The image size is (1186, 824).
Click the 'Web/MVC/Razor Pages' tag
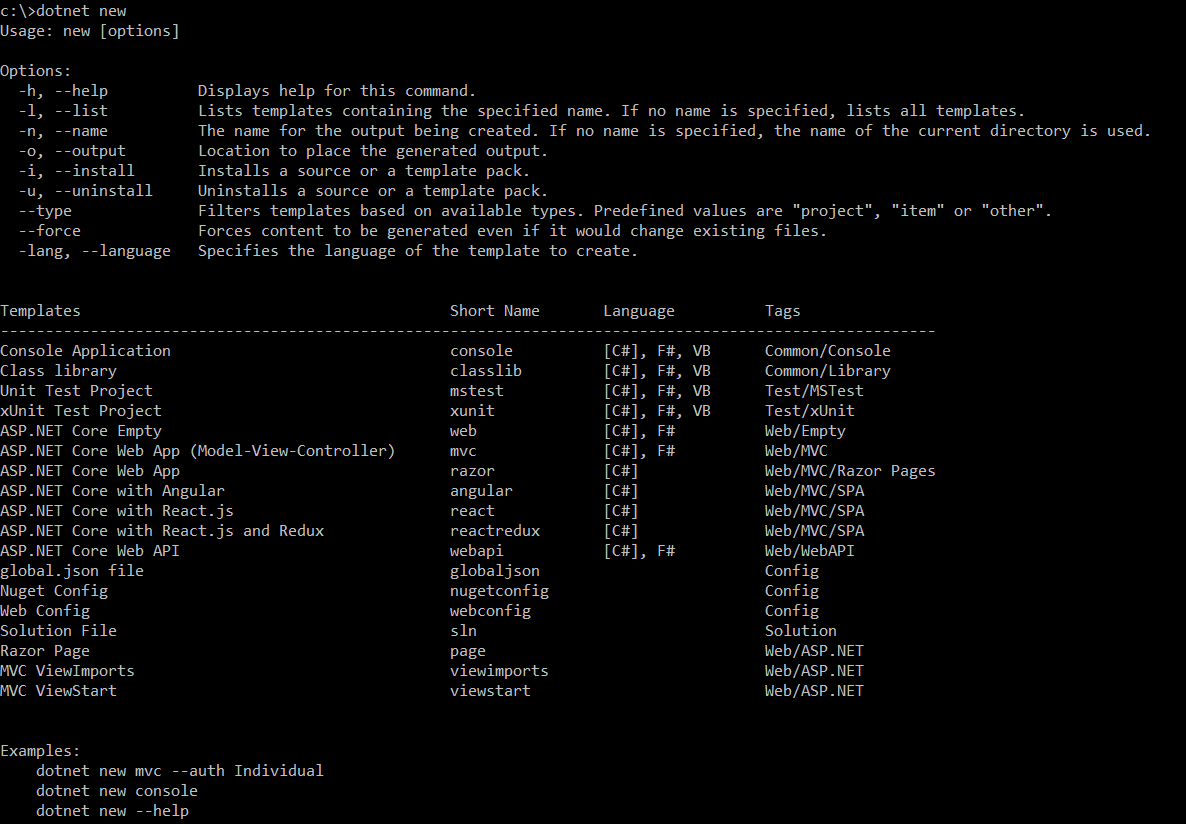coord(850,471)
